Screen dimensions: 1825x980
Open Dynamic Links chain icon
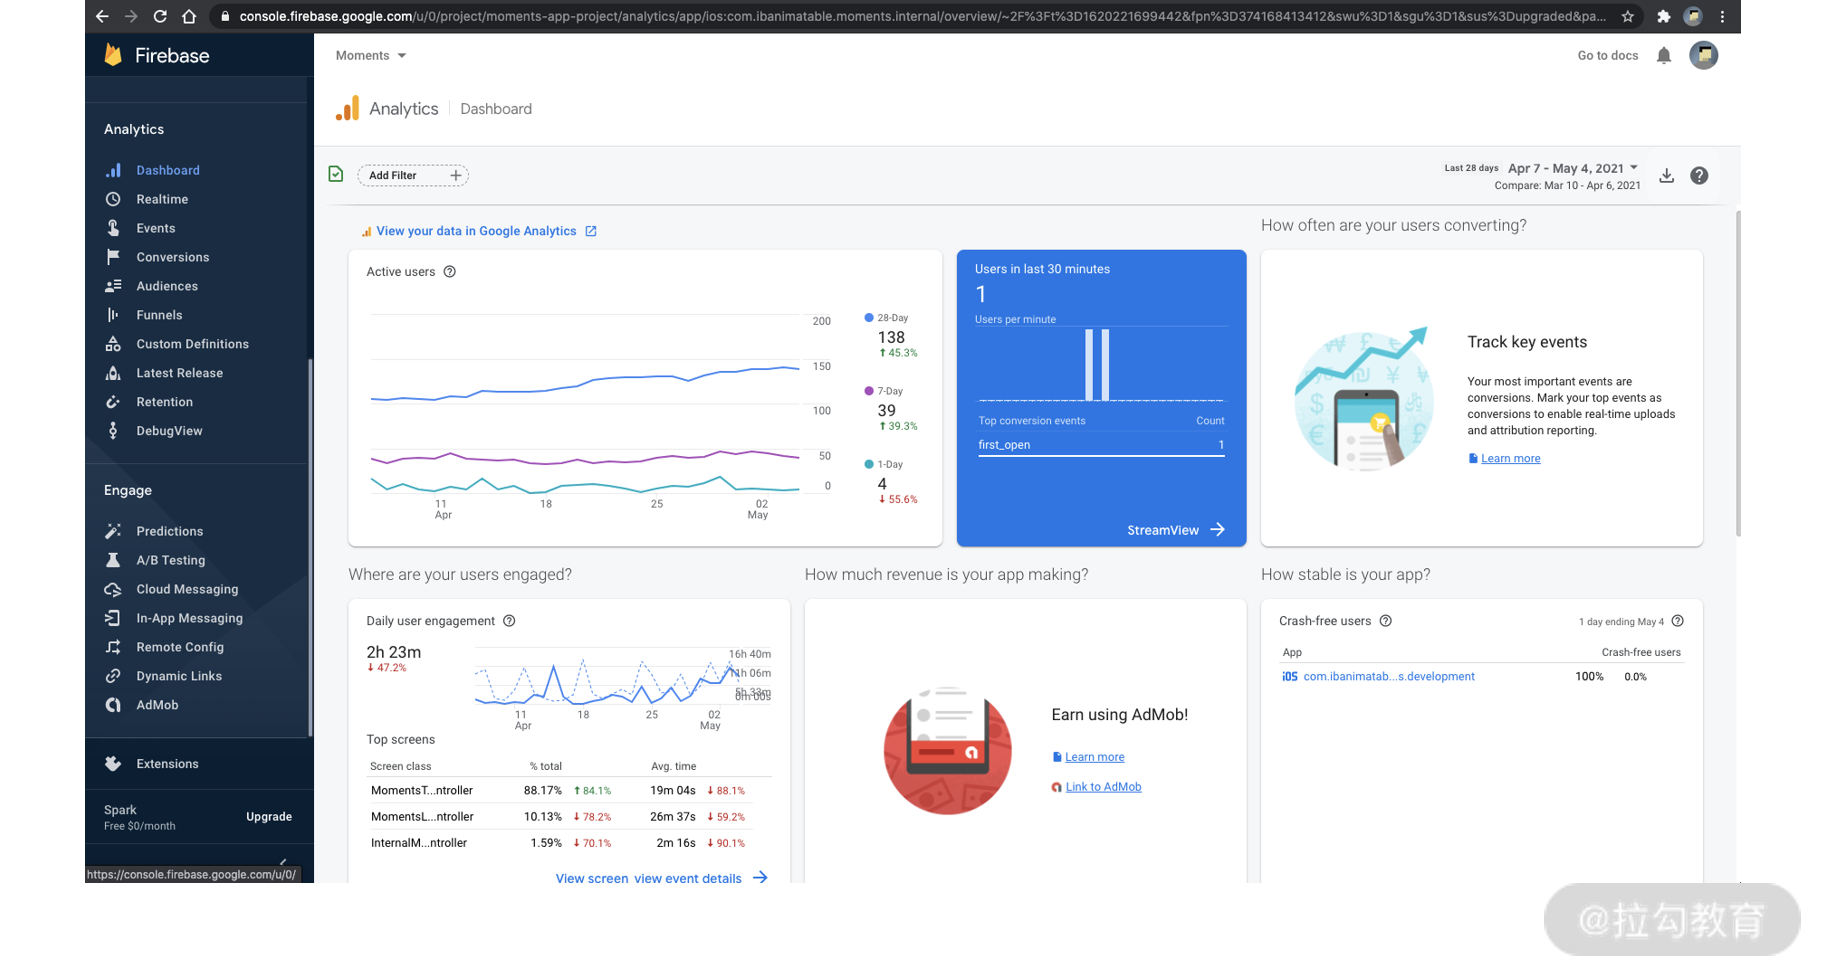pyautogui.click(x=113, y=676)
